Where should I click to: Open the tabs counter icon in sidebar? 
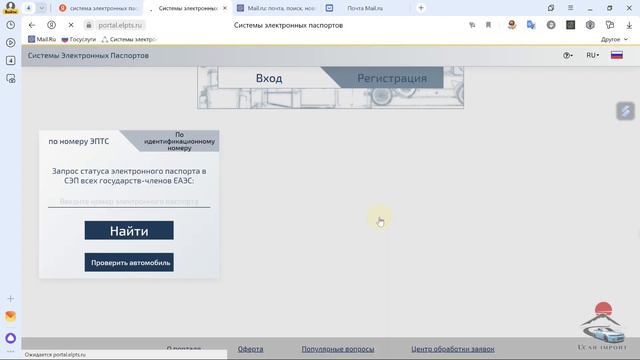[11, 60]
